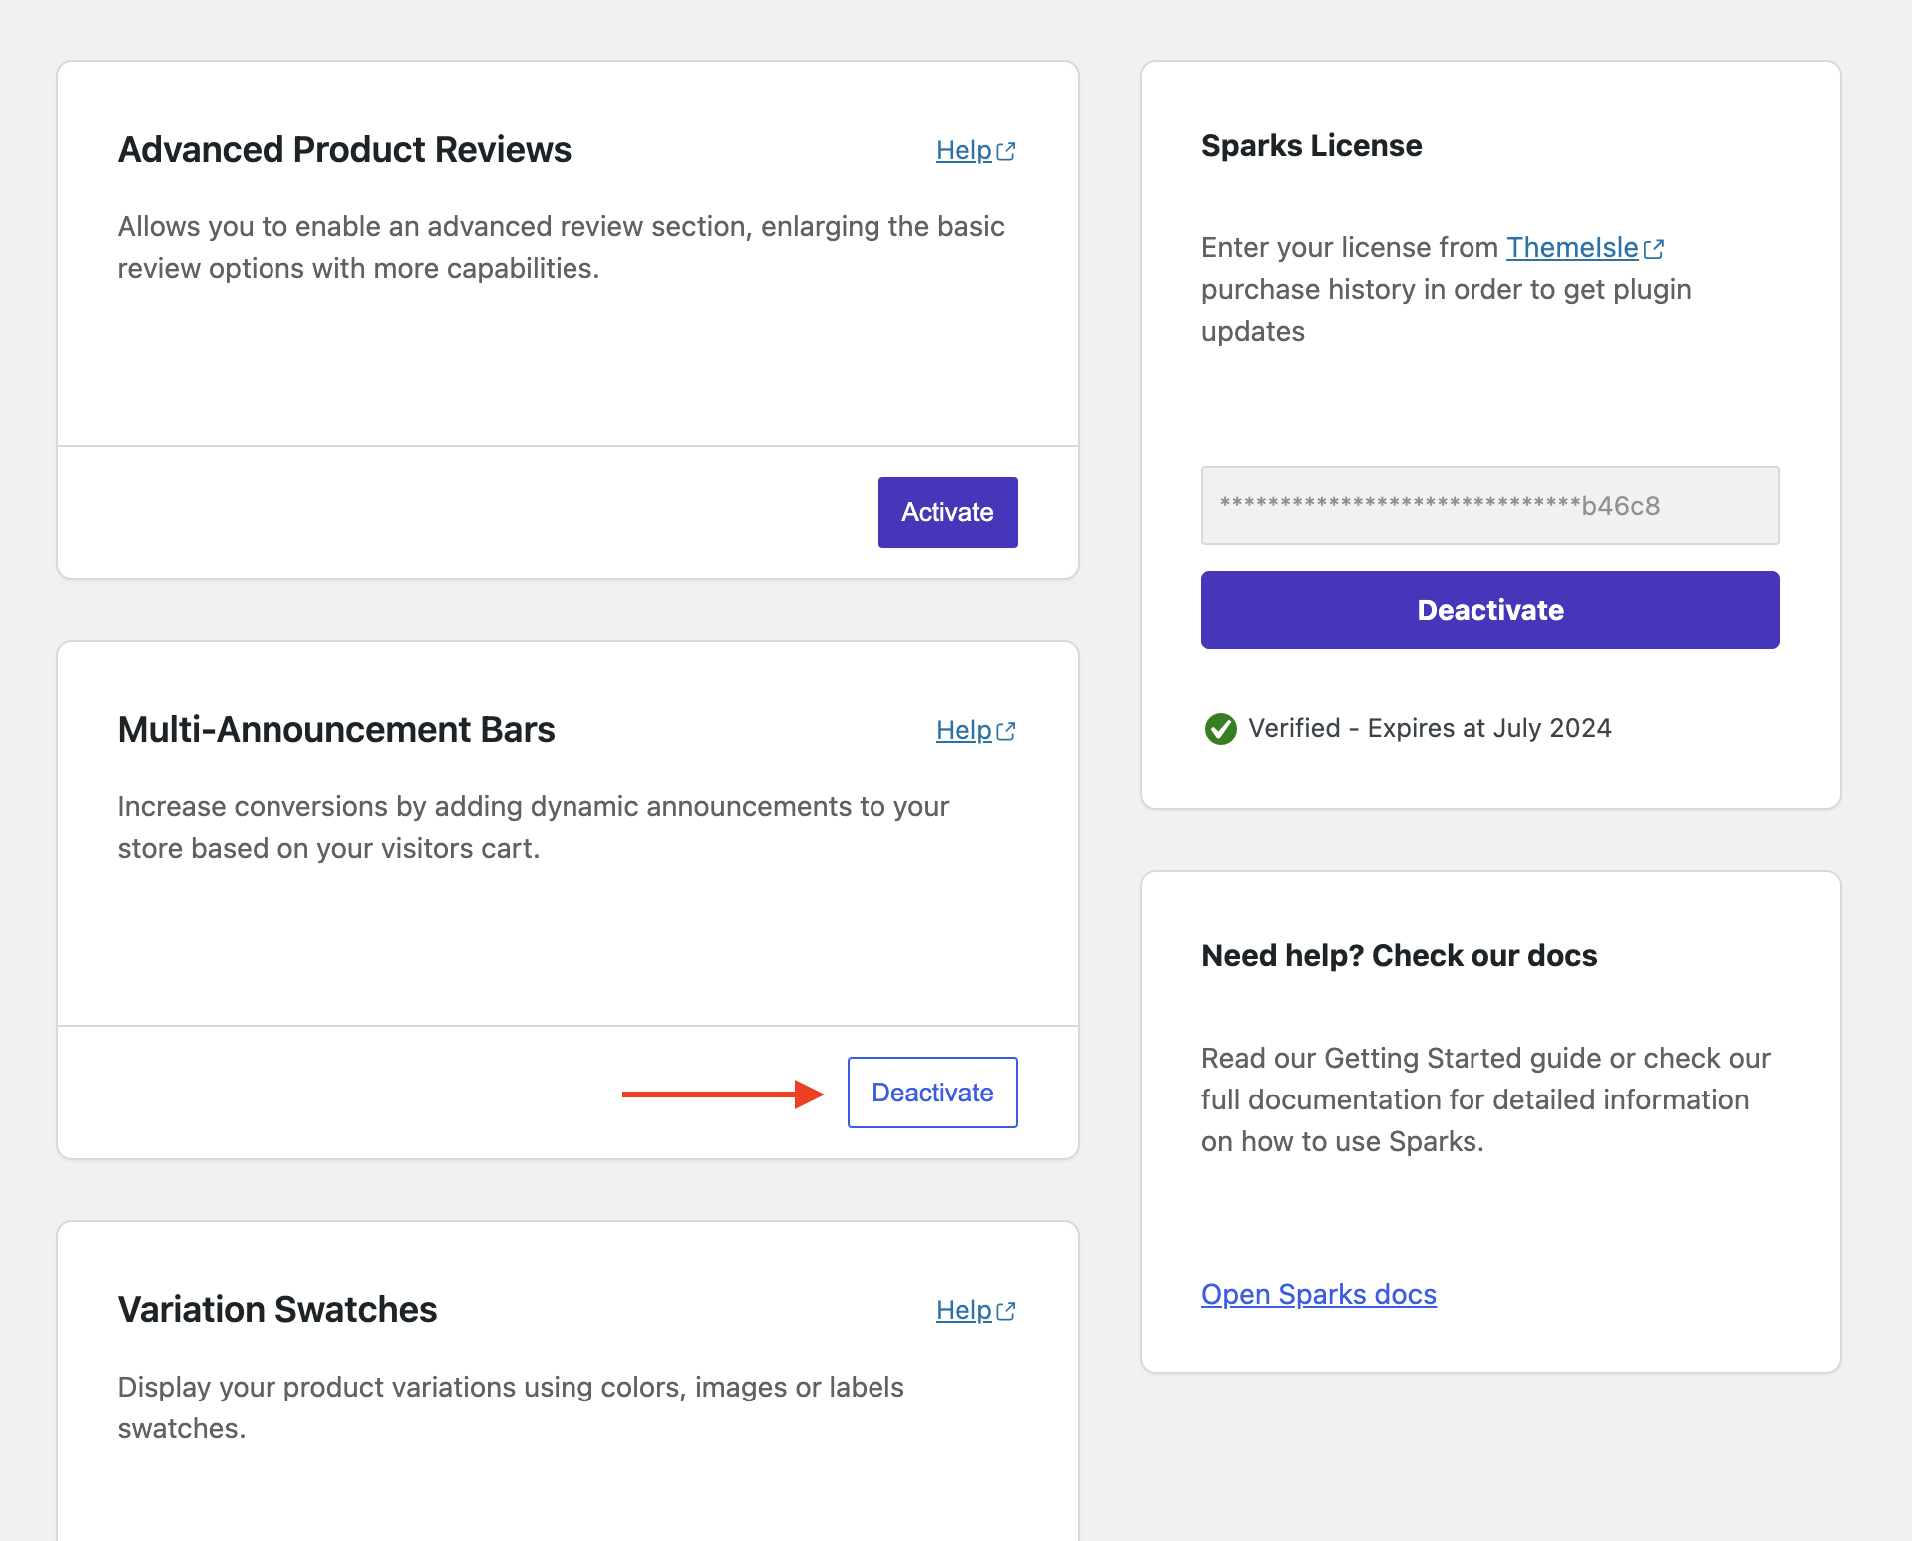The image size is (1912, 1541).
Task: Click the 'Read our Getting Started guide' paragraph
Action: [1486, 1100]
